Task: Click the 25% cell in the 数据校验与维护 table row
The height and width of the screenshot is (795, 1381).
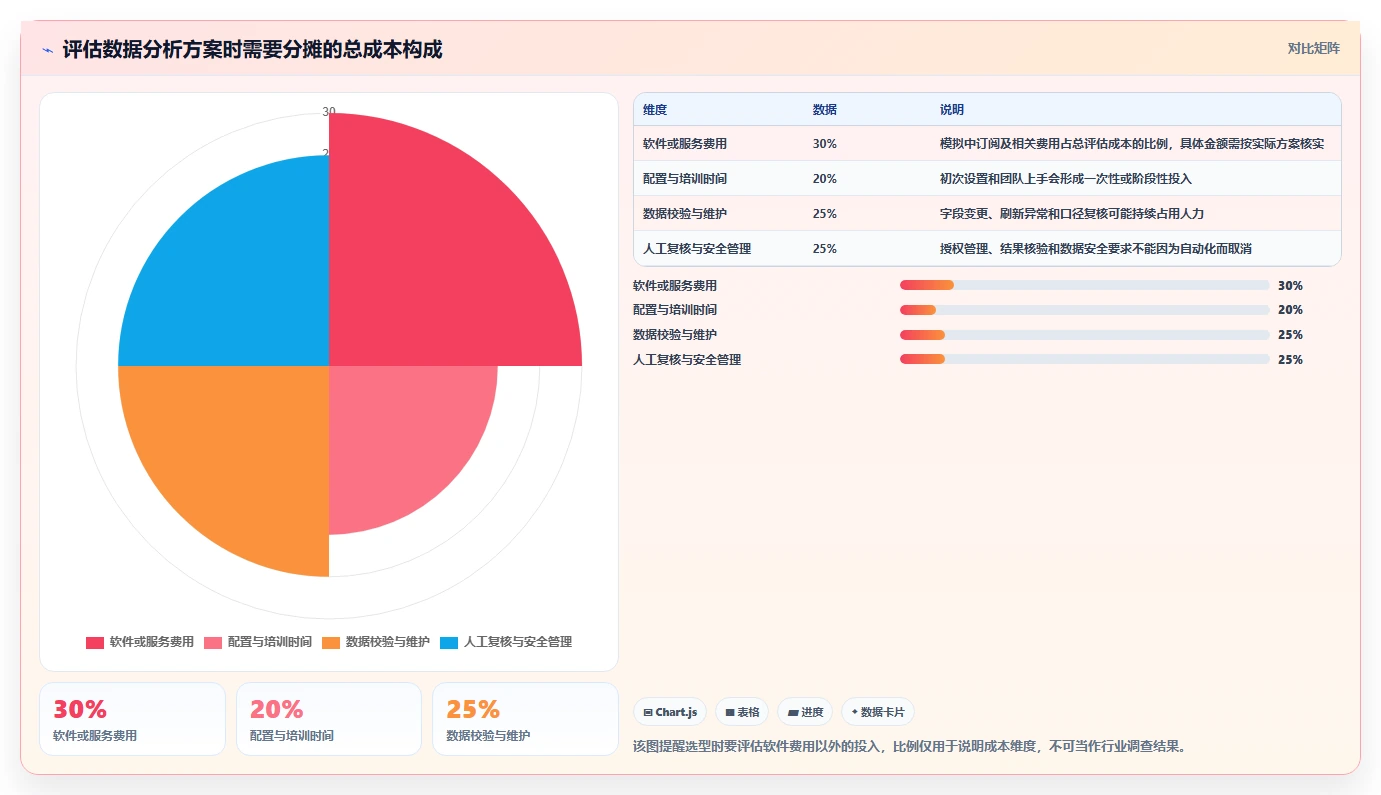Action: 825,214
